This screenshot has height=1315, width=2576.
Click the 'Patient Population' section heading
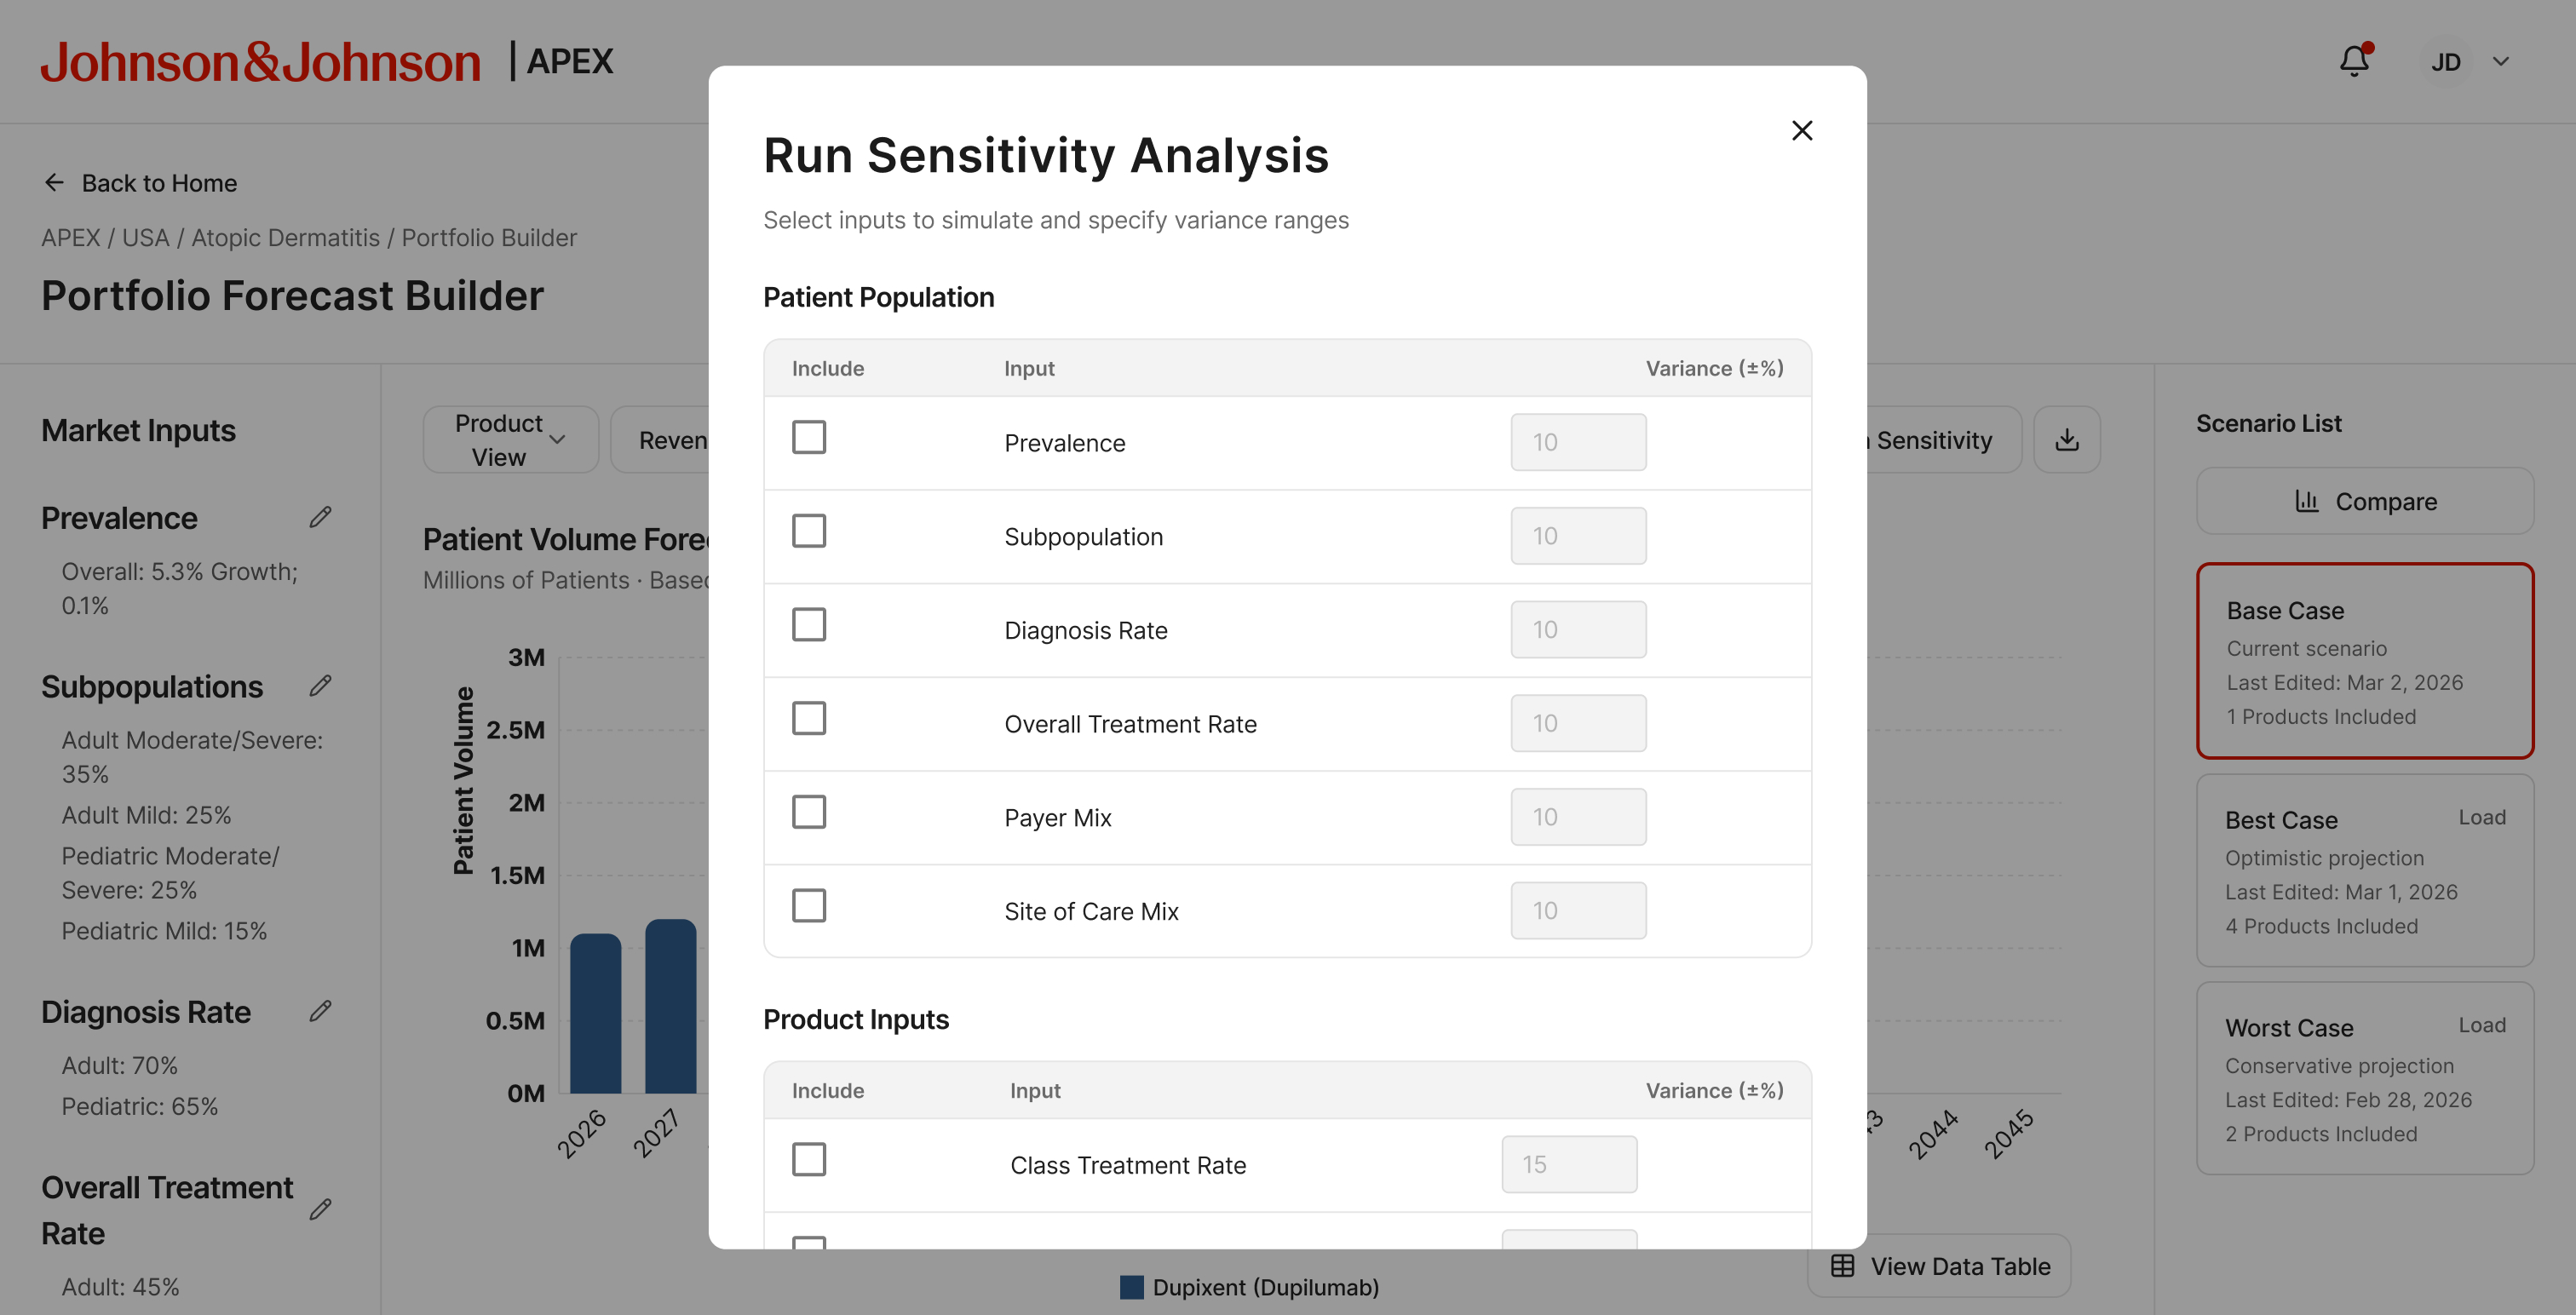878,298
